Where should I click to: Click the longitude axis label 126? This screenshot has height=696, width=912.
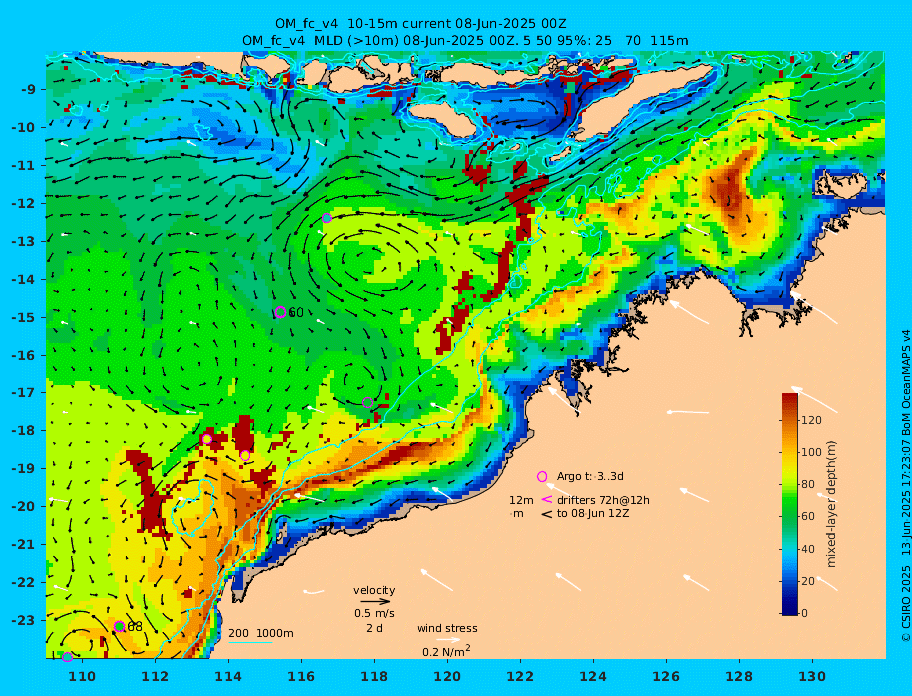pyautogui.click(x=667, y=676)
